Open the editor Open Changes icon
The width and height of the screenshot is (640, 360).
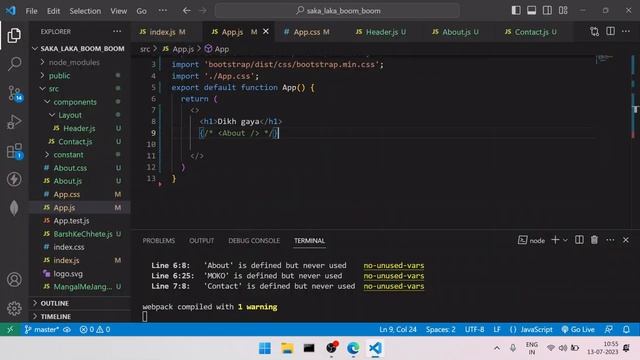[594, 31]
